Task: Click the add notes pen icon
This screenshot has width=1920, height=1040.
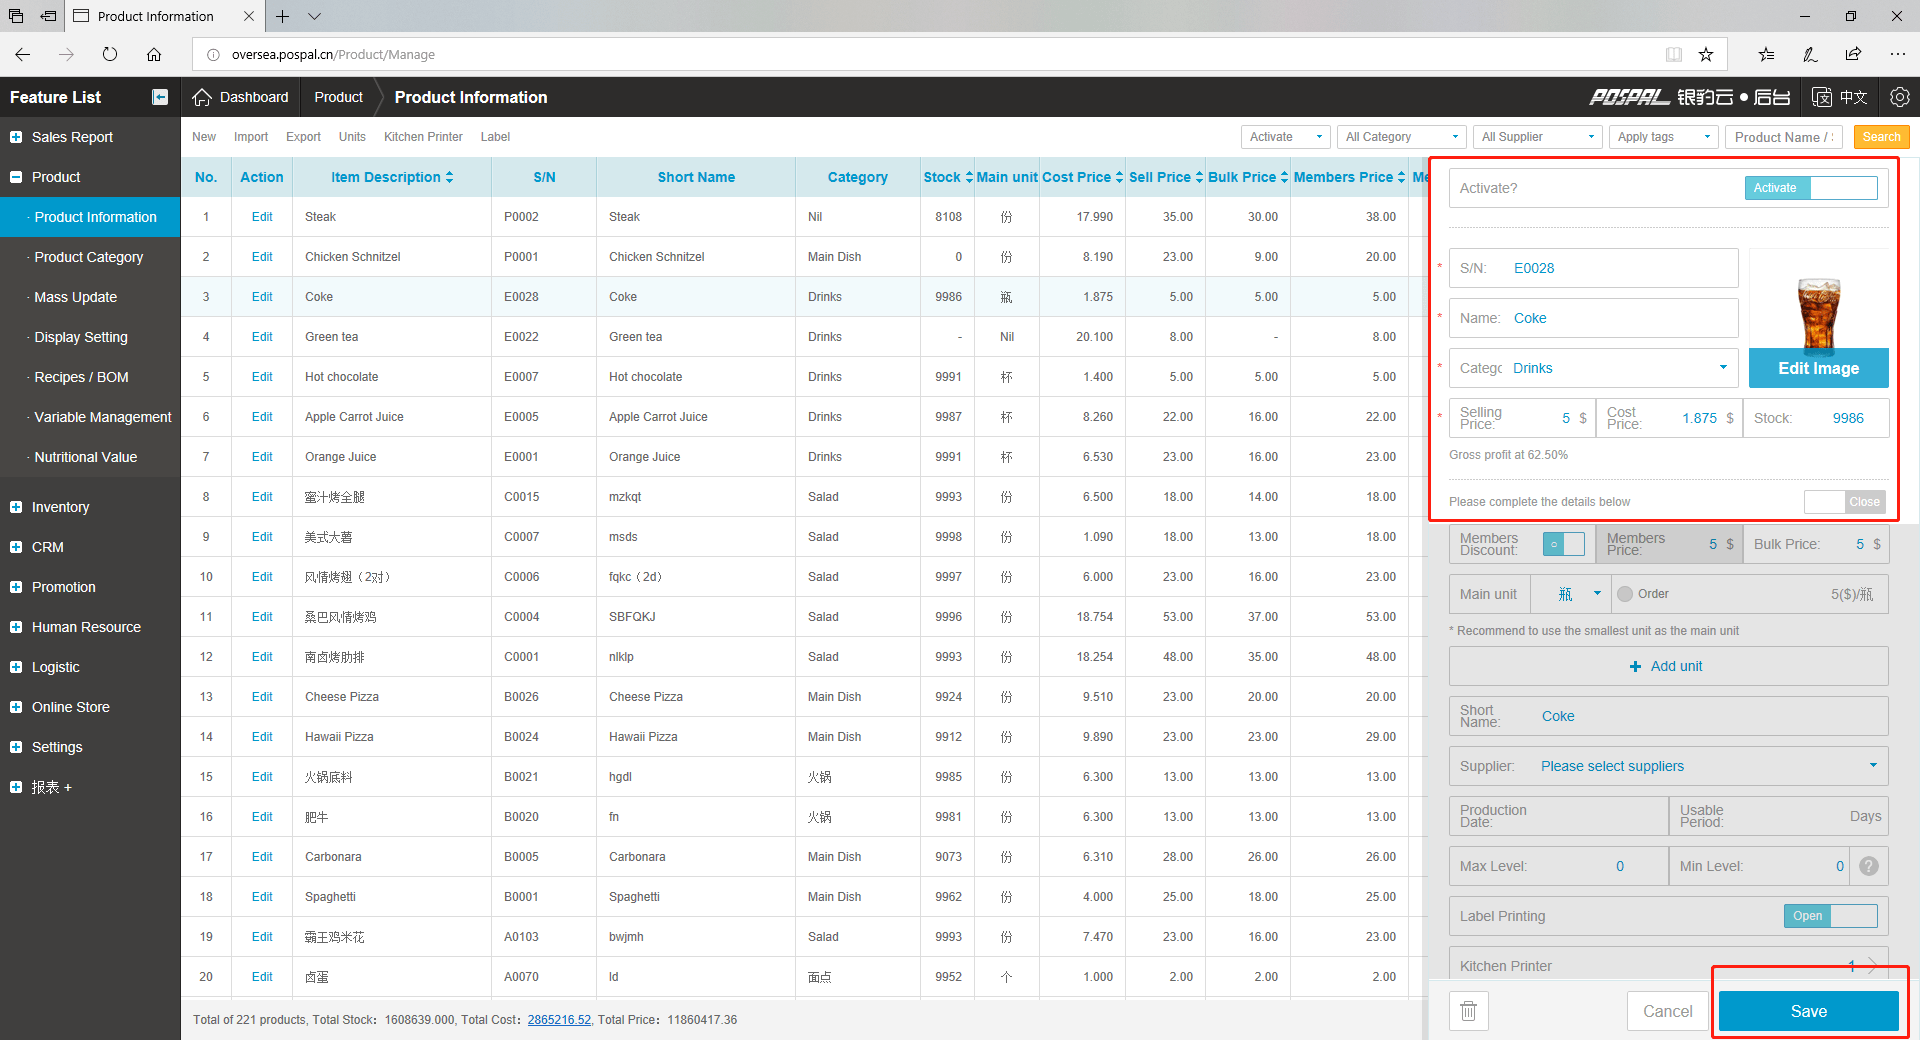Action: [1810, 54]
